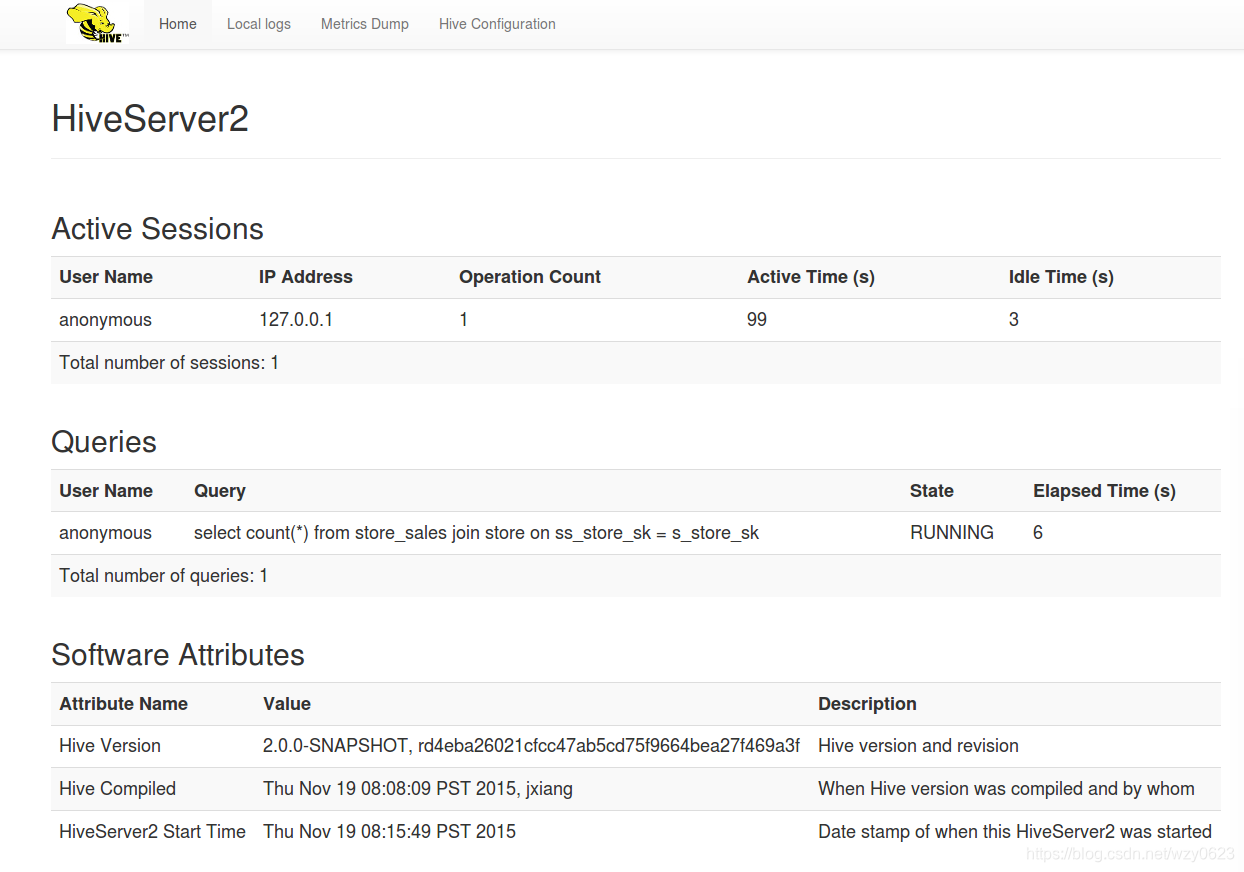This screenshot has height=872, width=1244.
Task: Click the RUNNING state cell
Action: tap(952, 533)
